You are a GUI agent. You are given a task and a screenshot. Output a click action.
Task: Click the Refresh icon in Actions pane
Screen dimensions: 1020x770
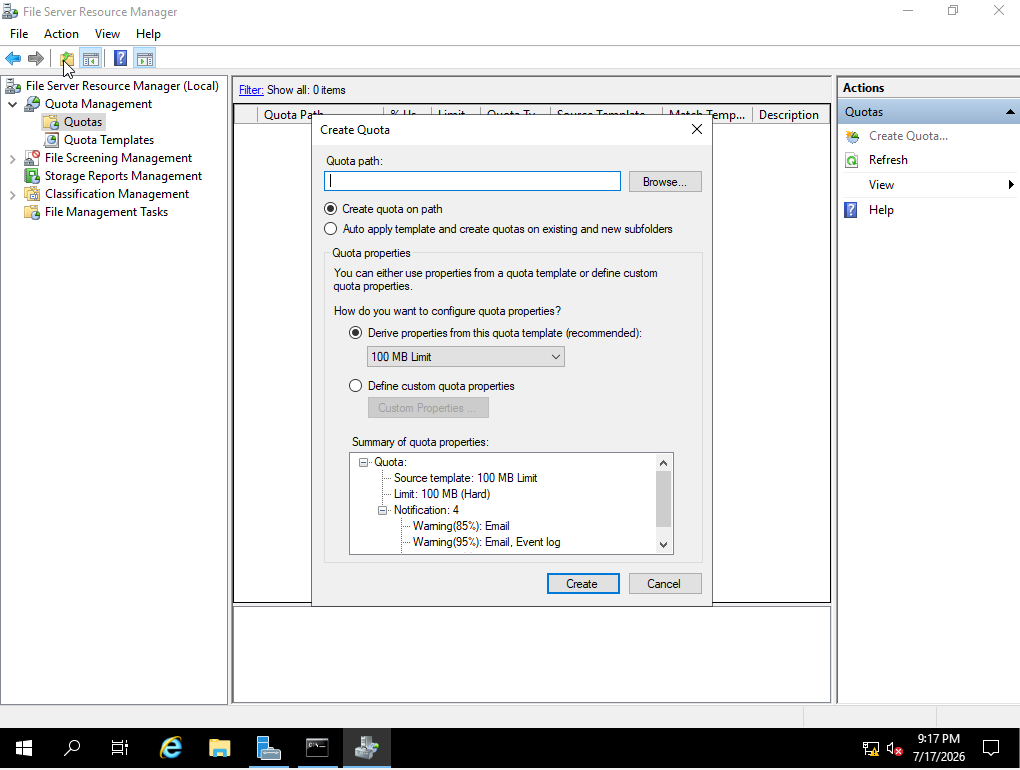852,160
